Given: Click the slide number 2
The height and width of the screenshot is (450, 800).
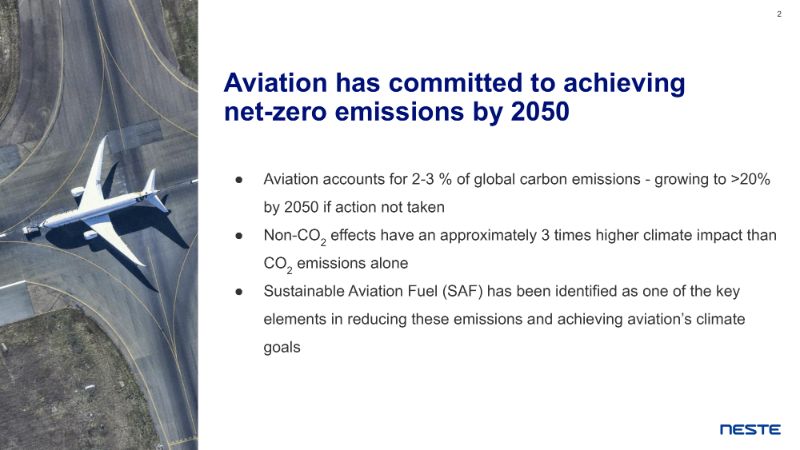Looking at the screenshot, I should click(779, 14).
